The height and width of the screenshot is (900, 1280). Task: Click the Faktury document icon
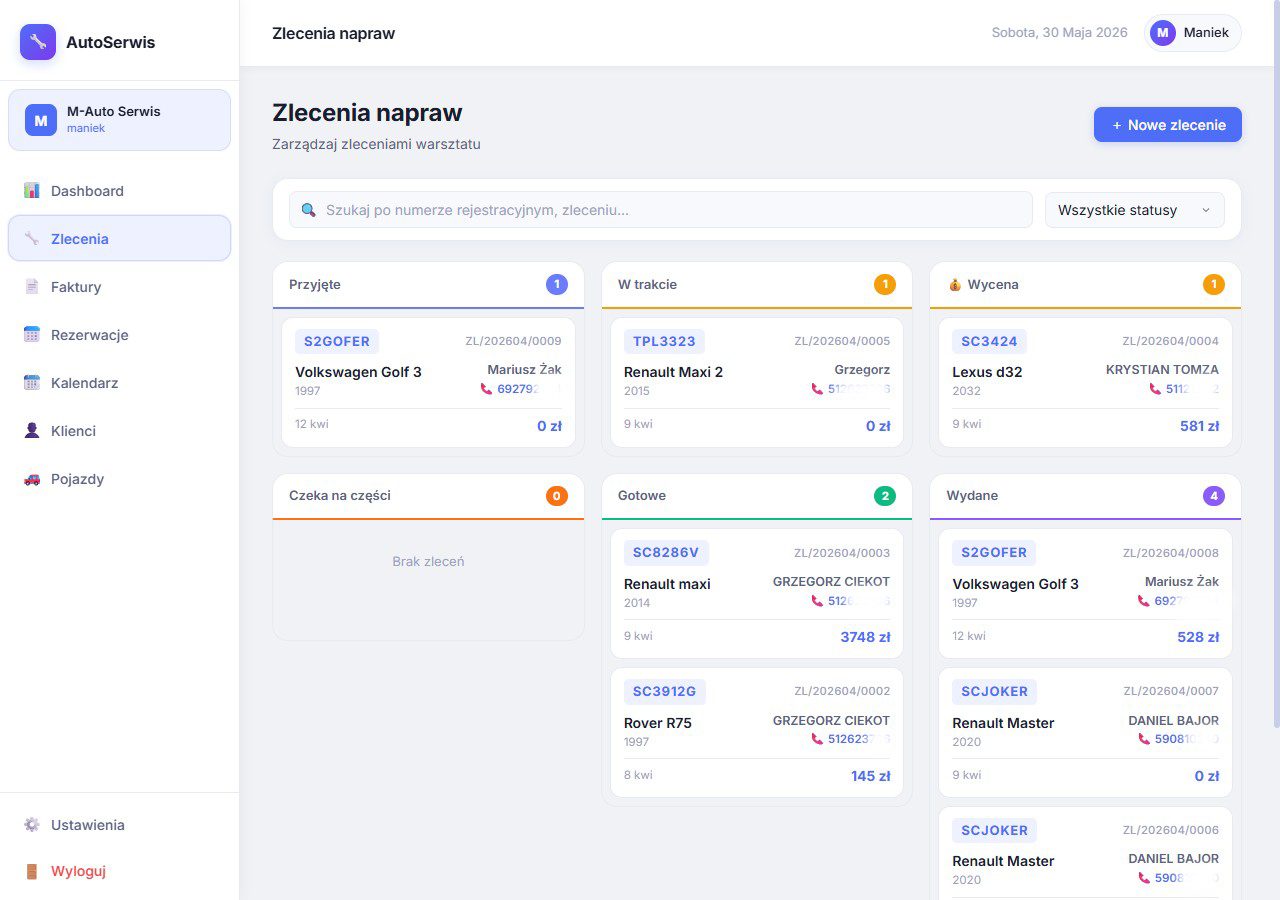(32, 287)
